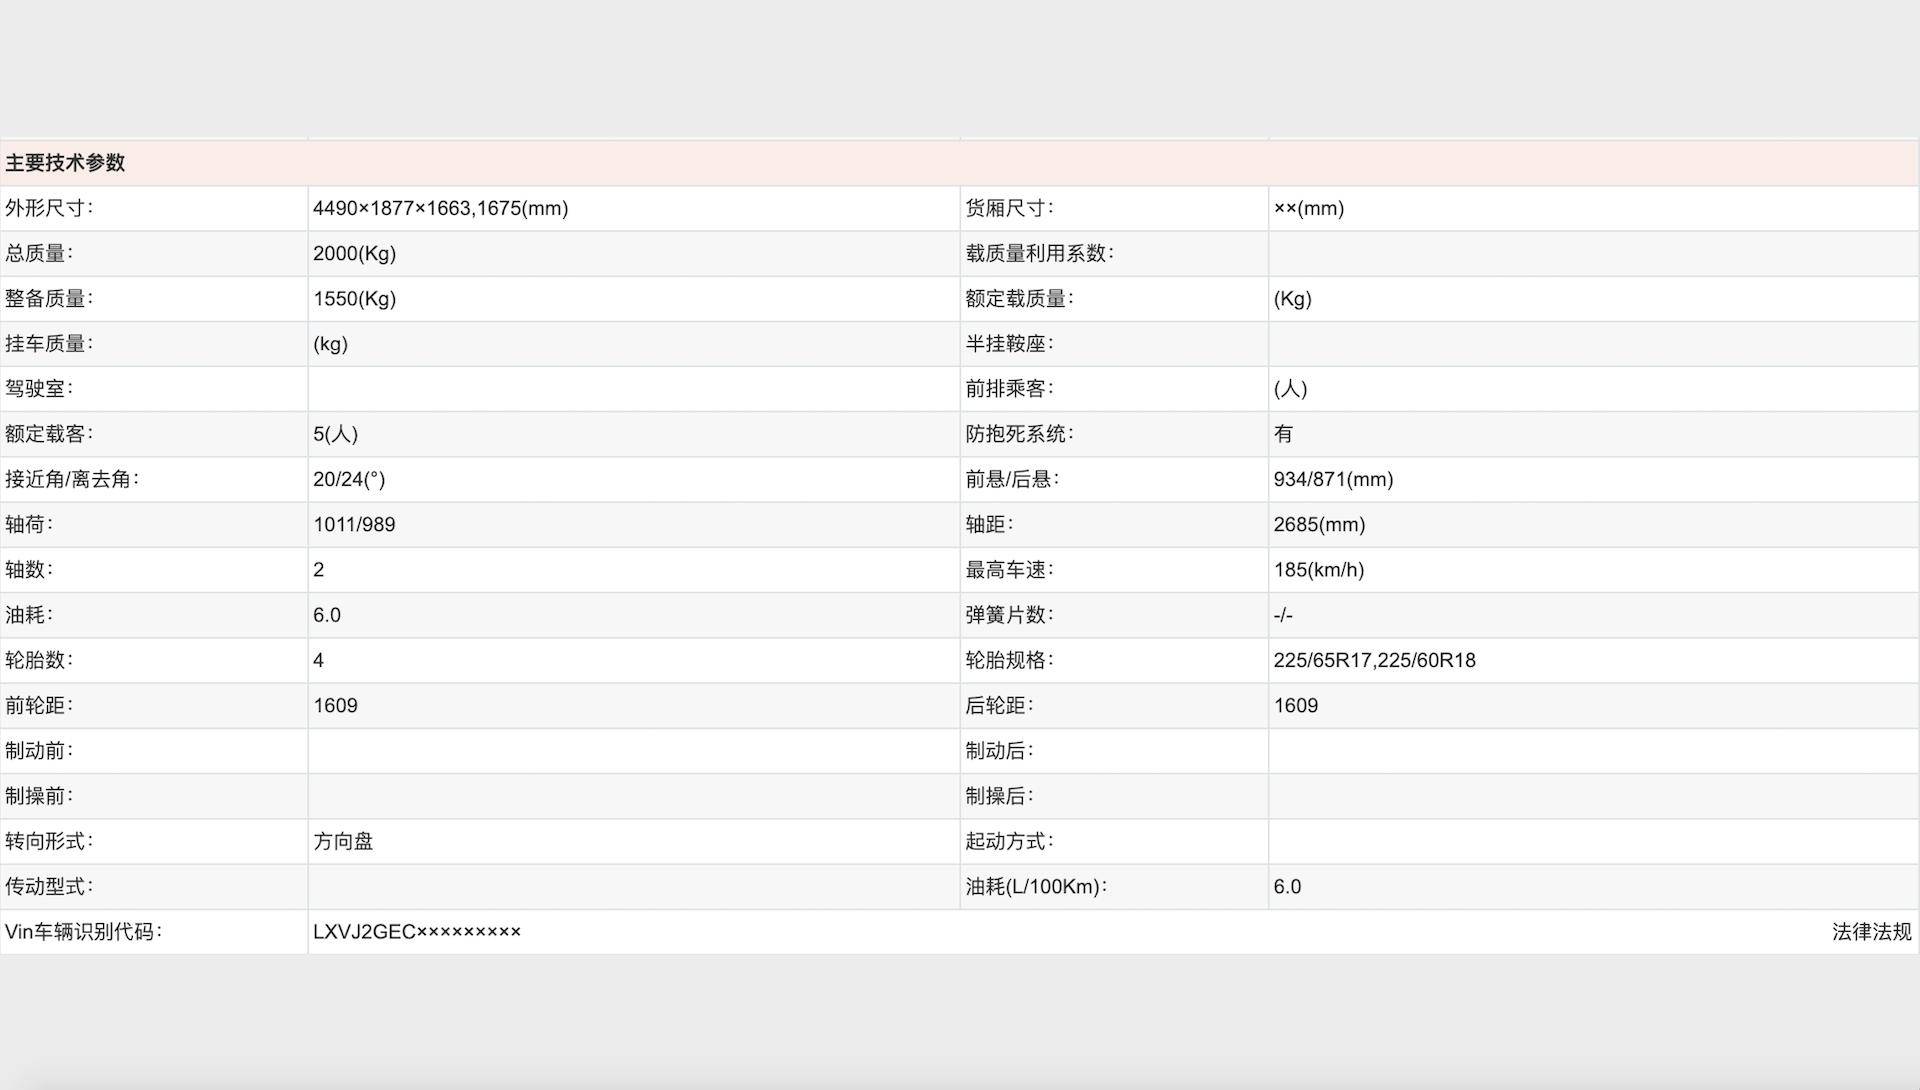Click the 185(km/h) value
The height and width of the screenshot is (1090, 1920).
[1318, 569]
